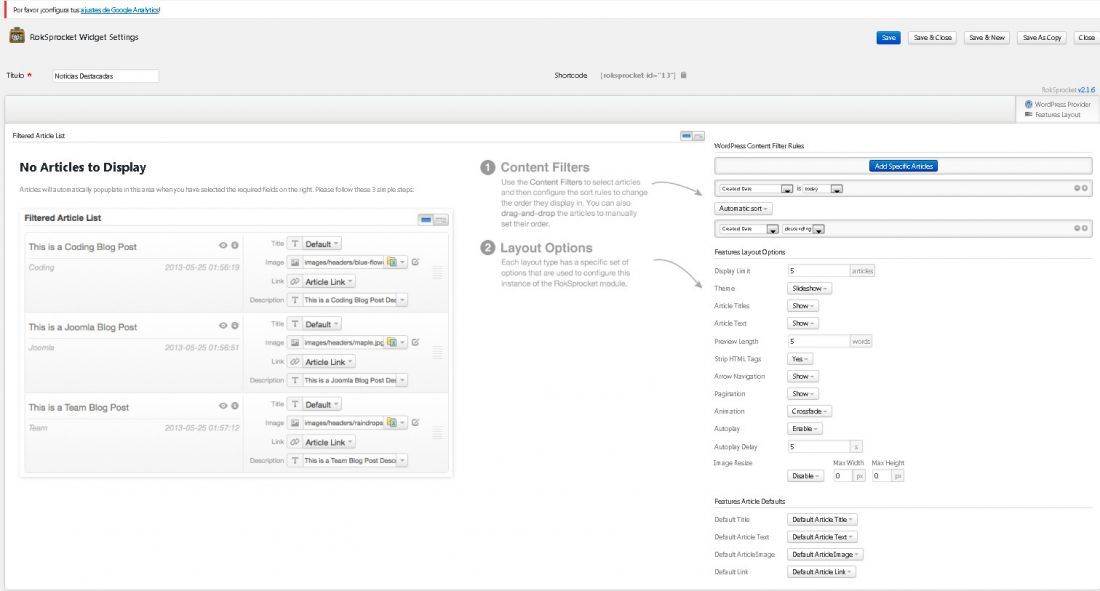Click the Save & Close button
This screenshot has width=1100, height=591.
(932, 37)
